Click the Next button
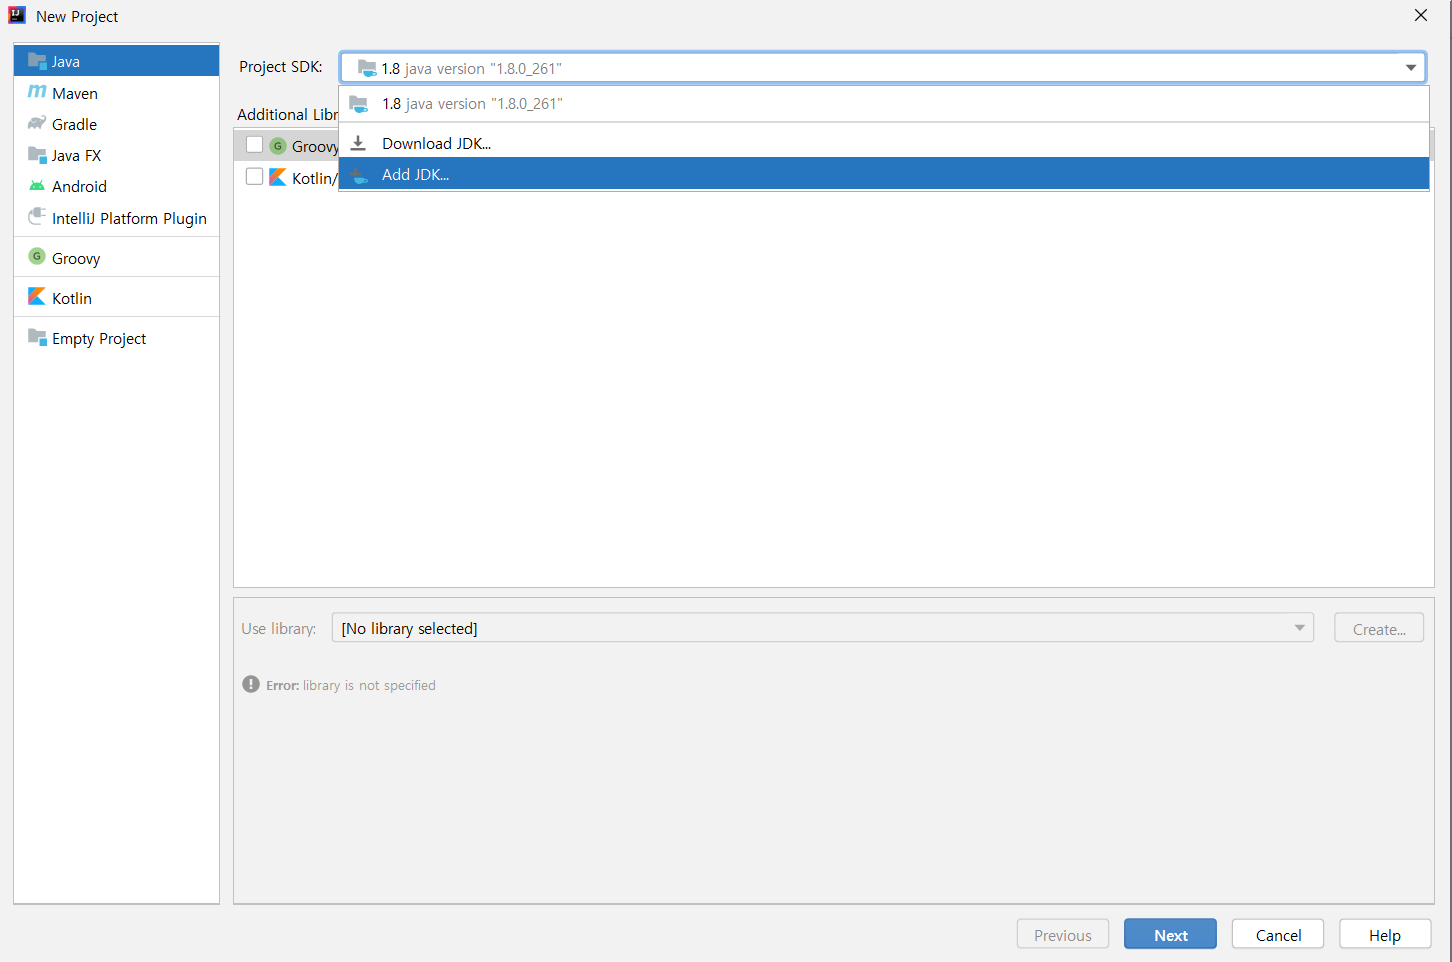 [1170, 934]
